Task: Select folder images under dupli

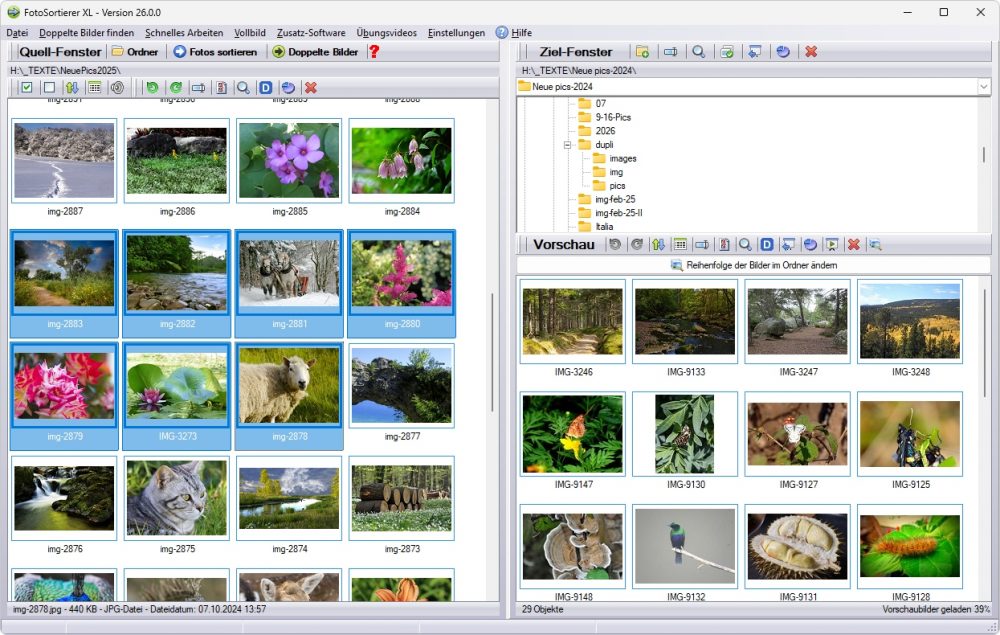Action: [622, 158]
